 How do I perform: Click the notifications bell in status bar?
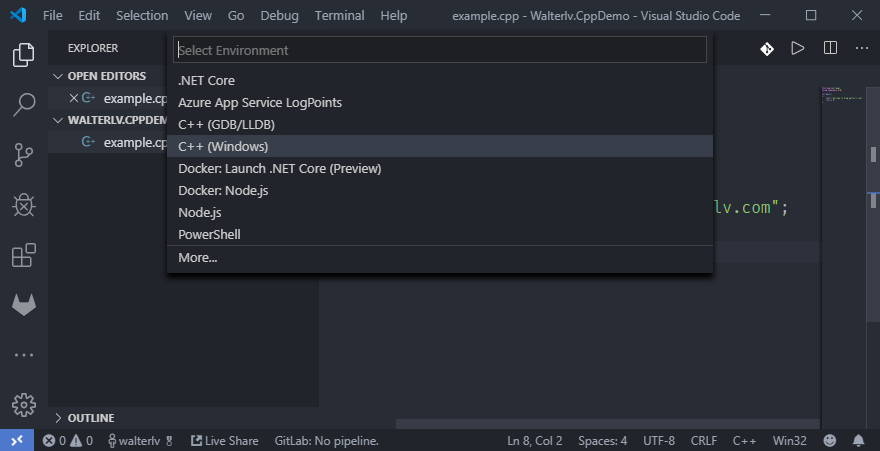tap(858, 440)
